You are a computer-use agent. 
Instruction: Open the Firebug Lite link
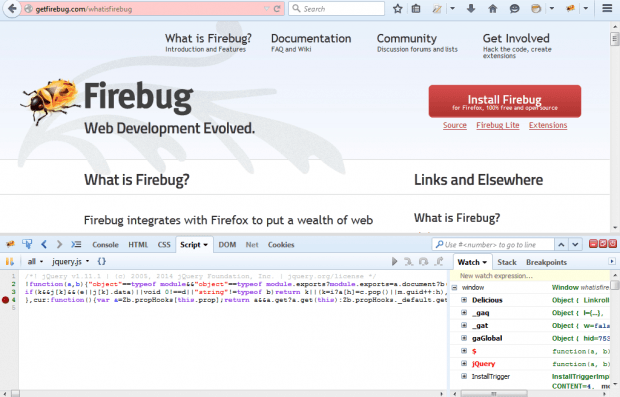[x=497, y=125]
